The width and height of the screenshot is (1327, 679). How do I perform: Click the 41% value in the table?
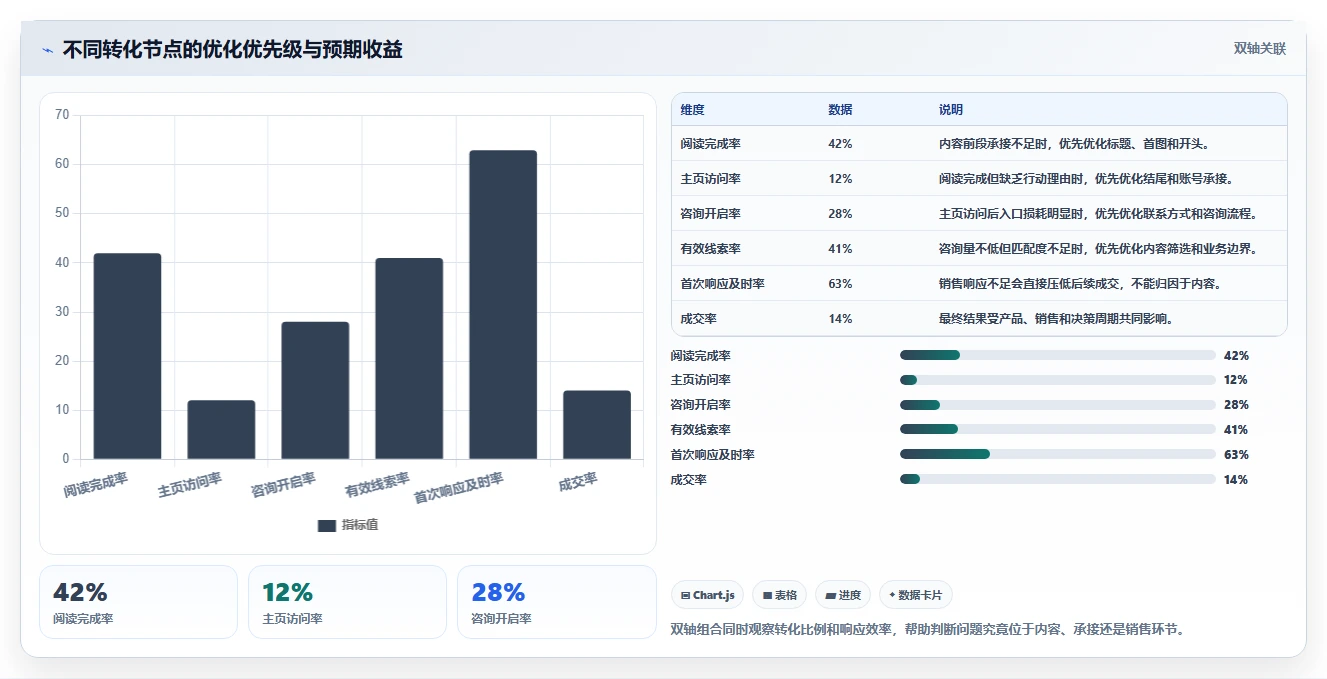pos(840,249)
